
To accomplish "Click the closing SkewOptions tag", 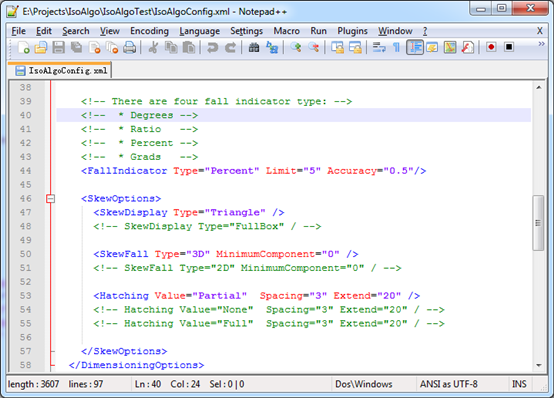I will click(x=124, y=351).
